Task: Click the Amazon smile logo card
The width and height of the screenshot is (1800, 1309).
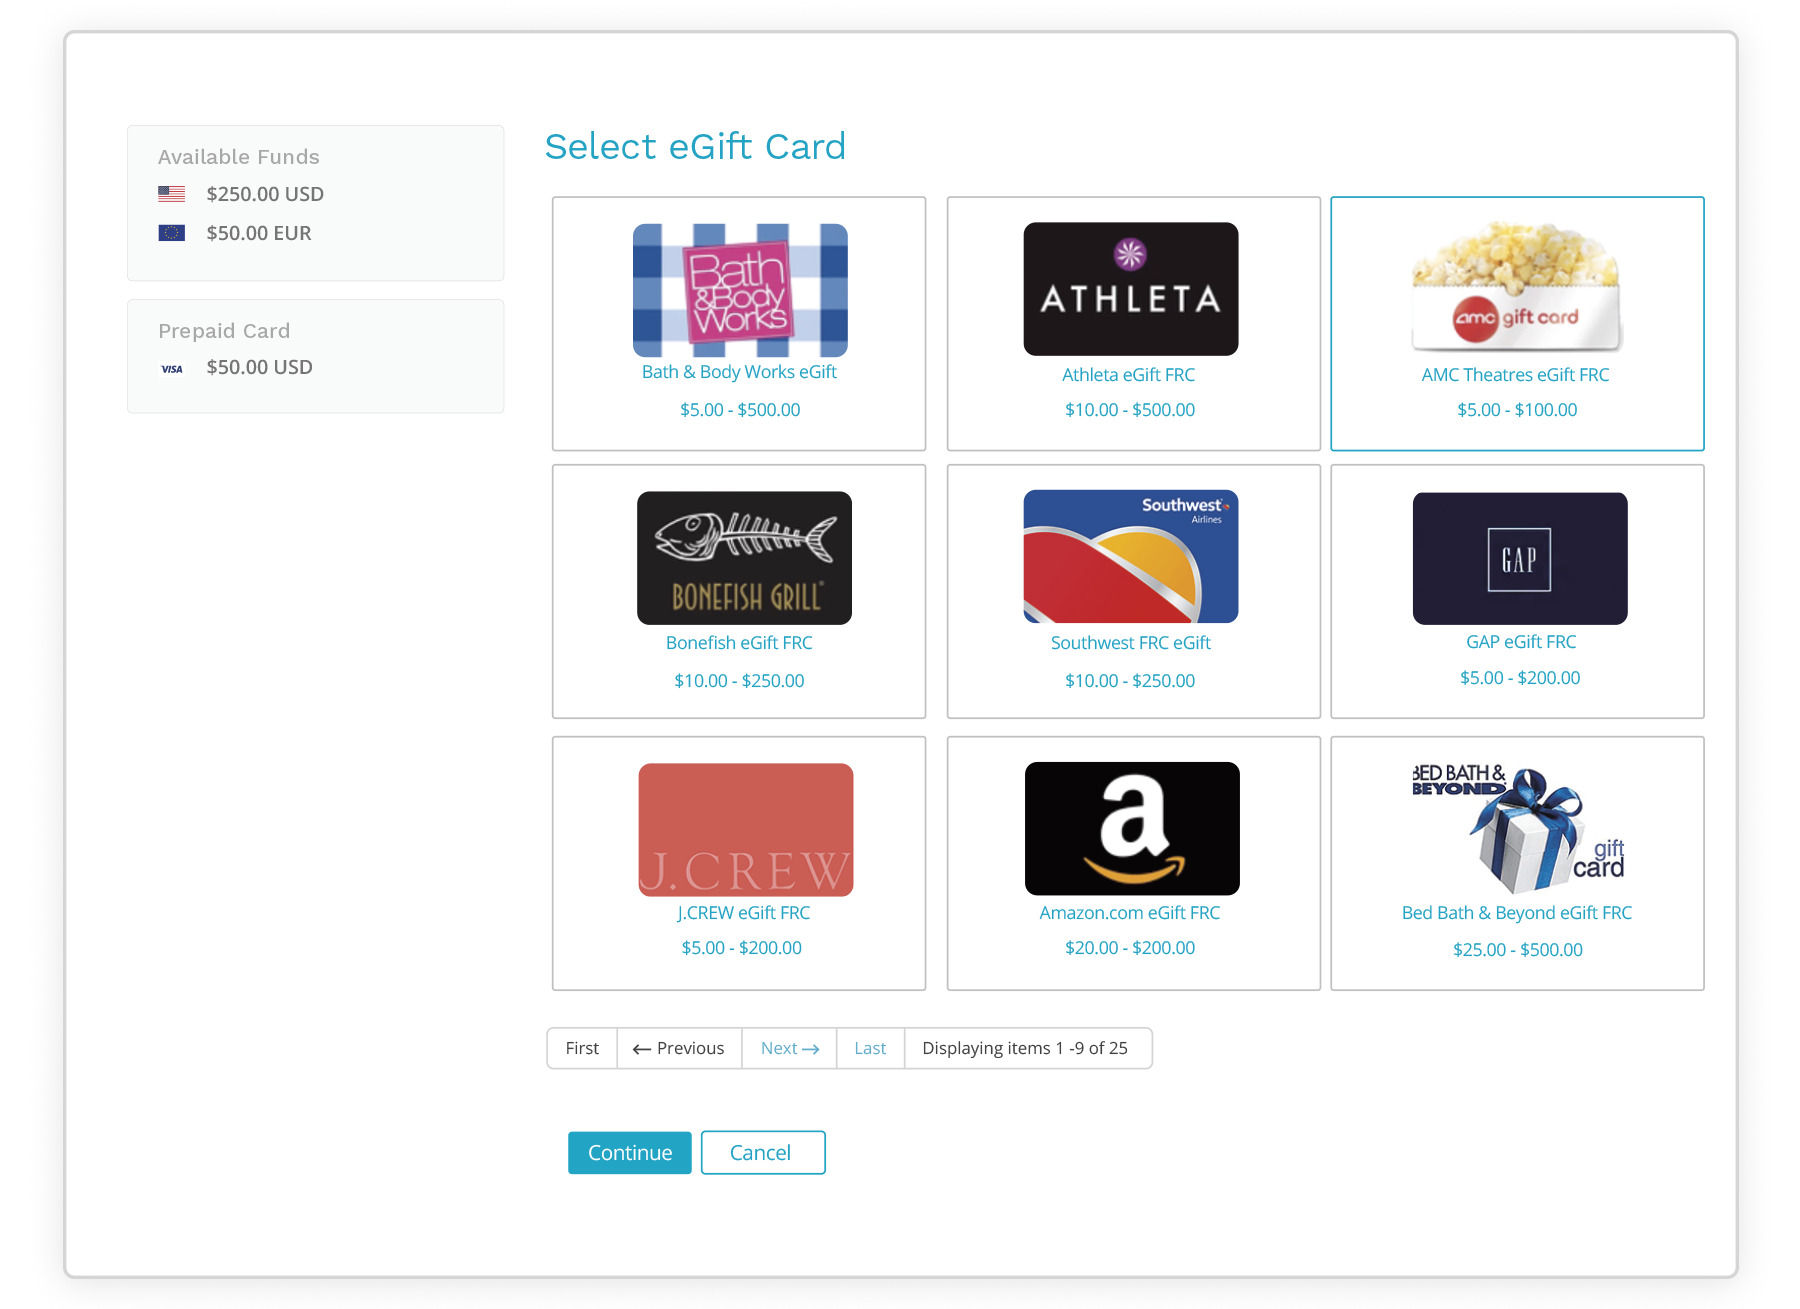Action: 1131,828
